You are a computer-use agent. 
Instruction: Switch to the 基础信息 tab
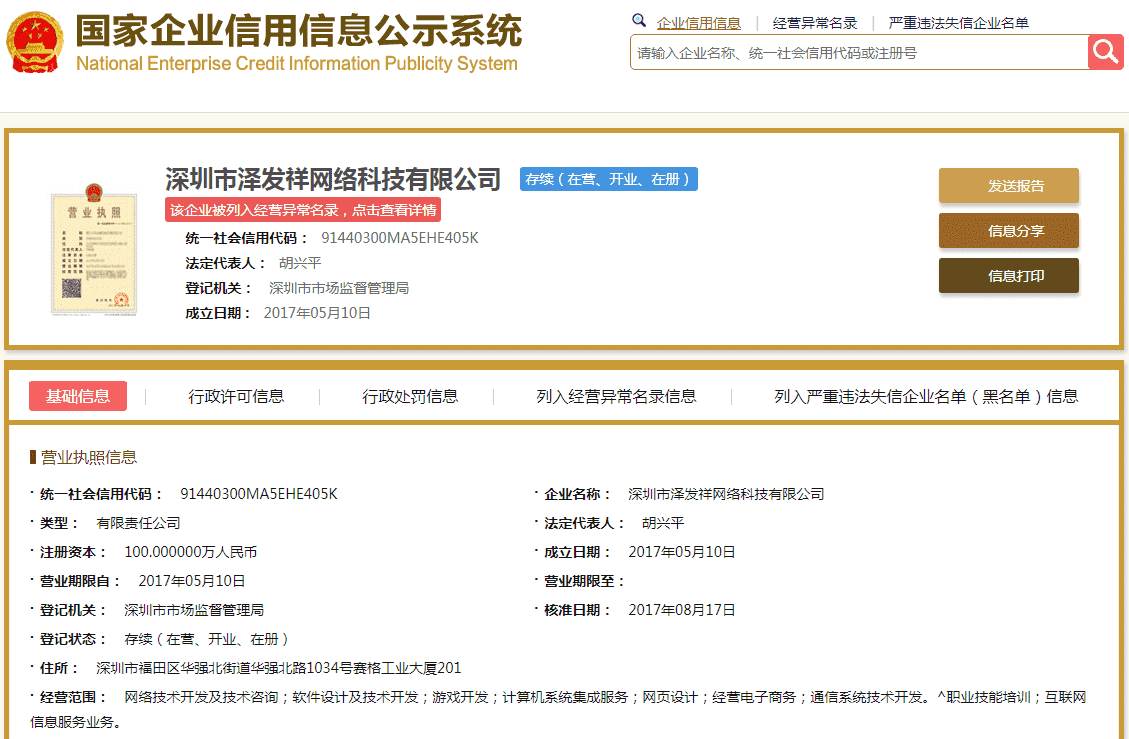(x=78, y=396)
